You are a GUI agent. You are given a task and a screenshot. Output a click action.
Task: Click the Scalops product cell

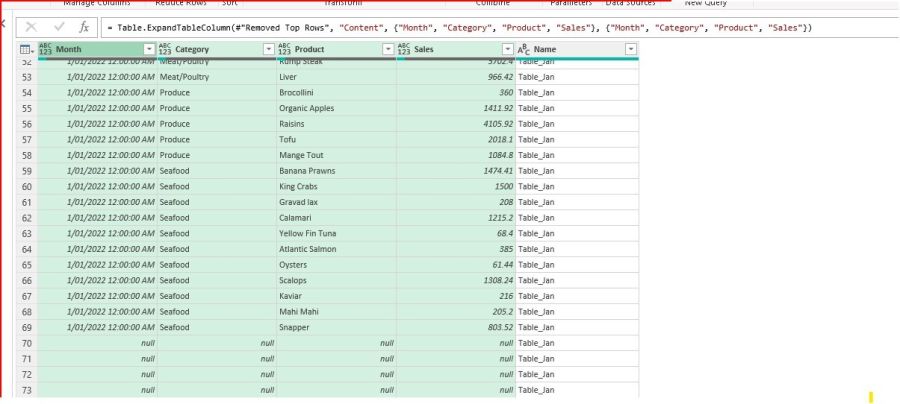[x=336, y=280]
